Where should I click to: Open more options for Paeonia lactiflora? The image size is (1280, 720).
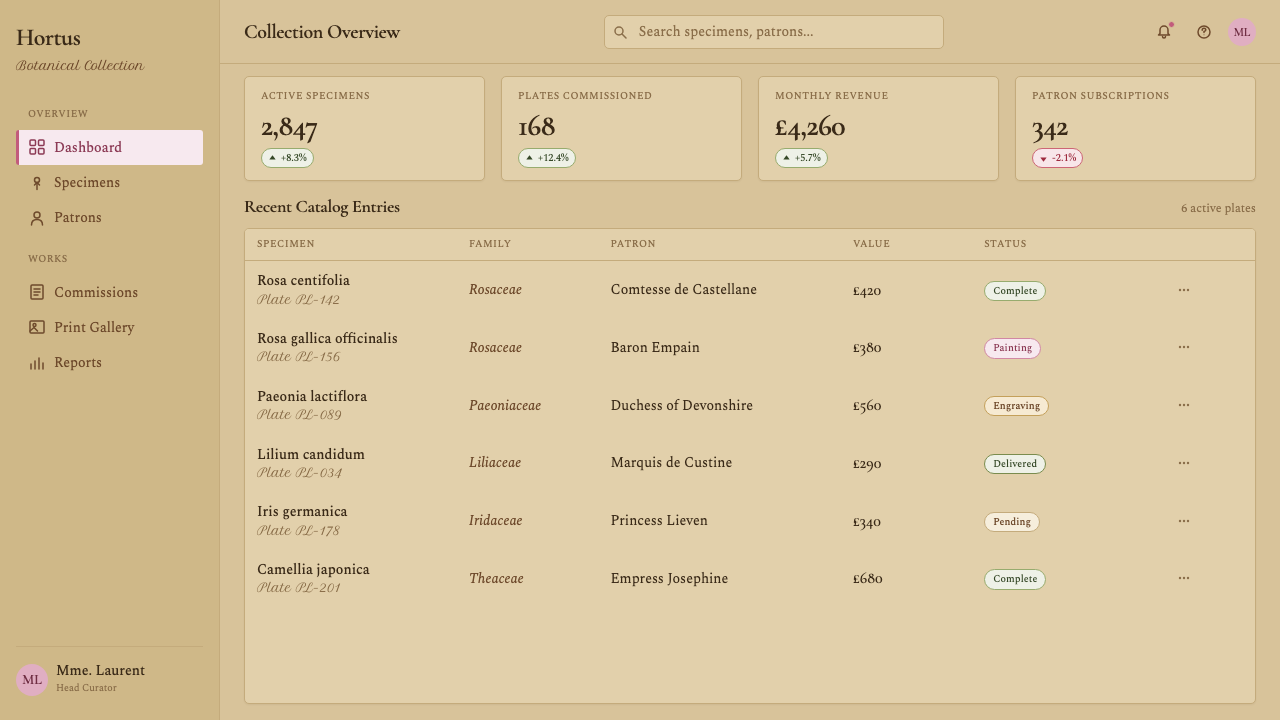coord(1184,405)
